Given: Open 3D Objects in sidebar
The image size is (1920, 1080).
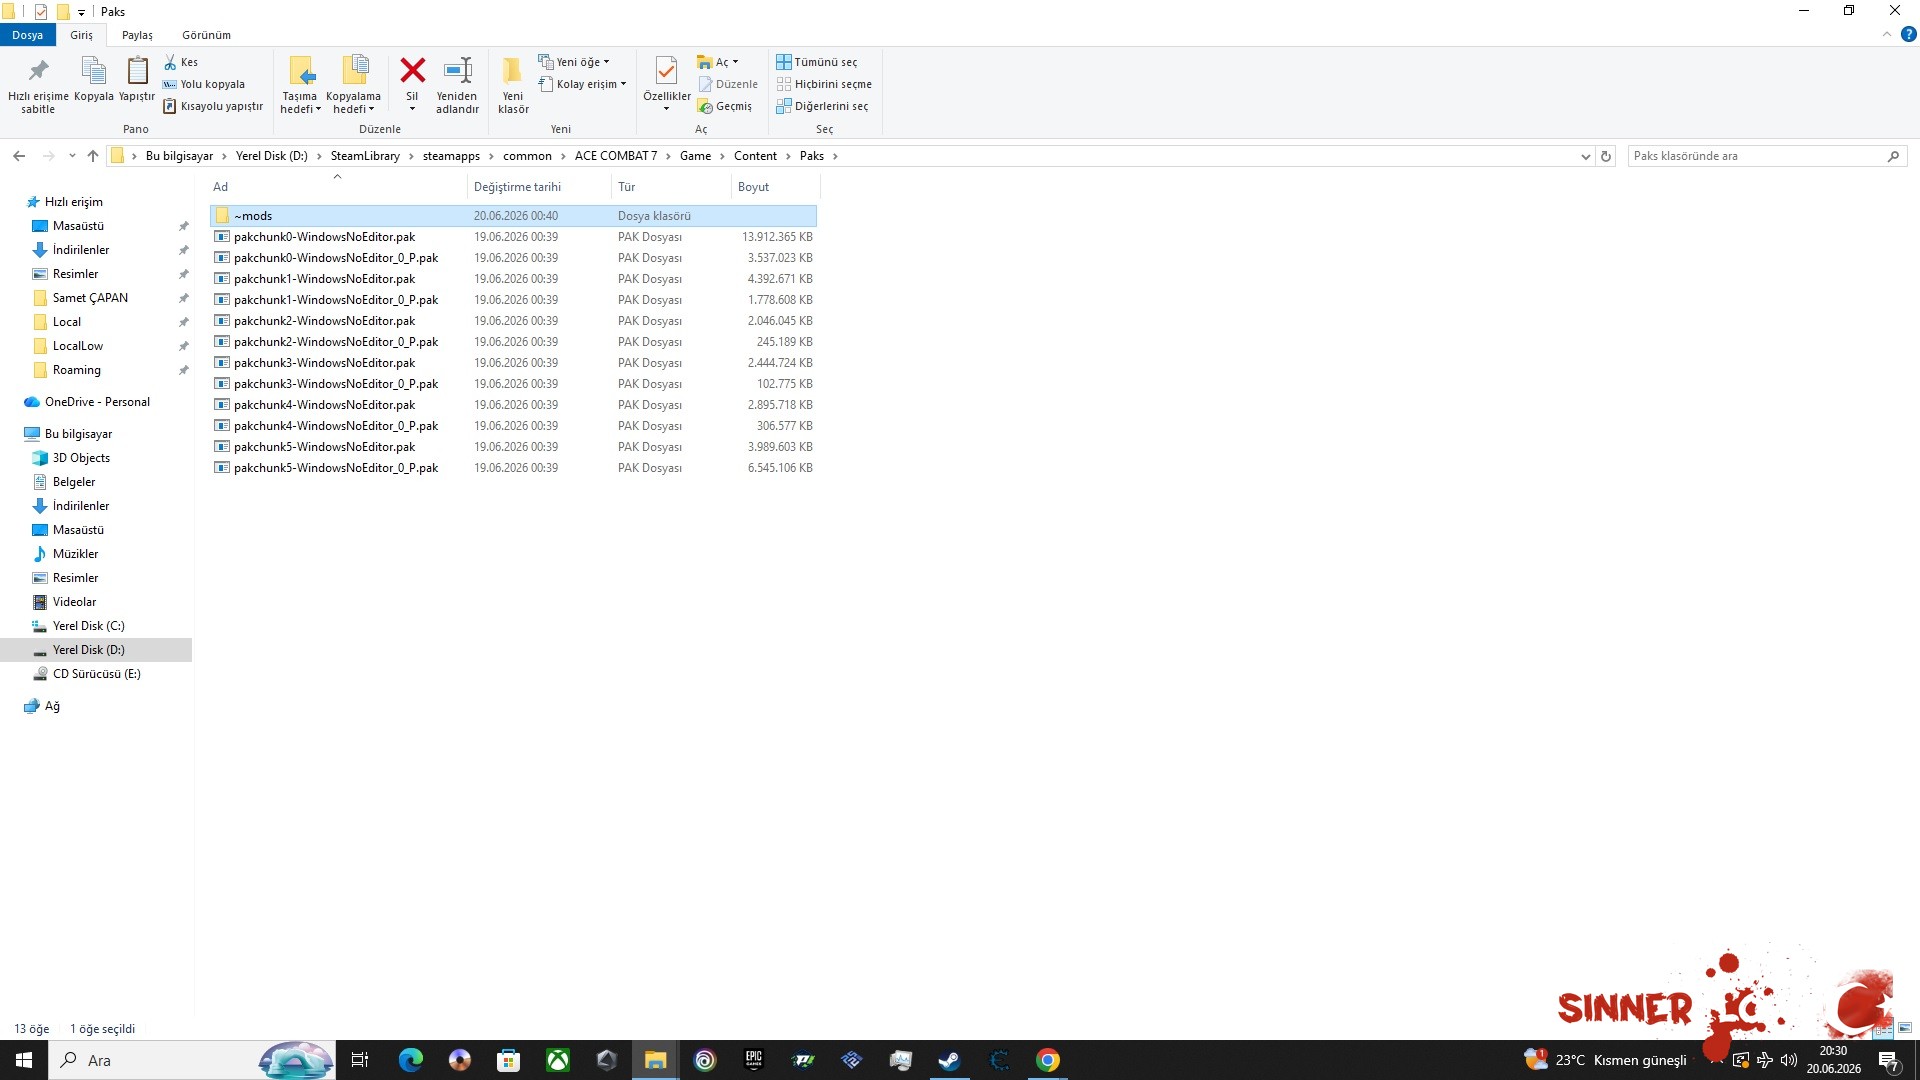Looking at the screenshot, I should coord(81,458).
